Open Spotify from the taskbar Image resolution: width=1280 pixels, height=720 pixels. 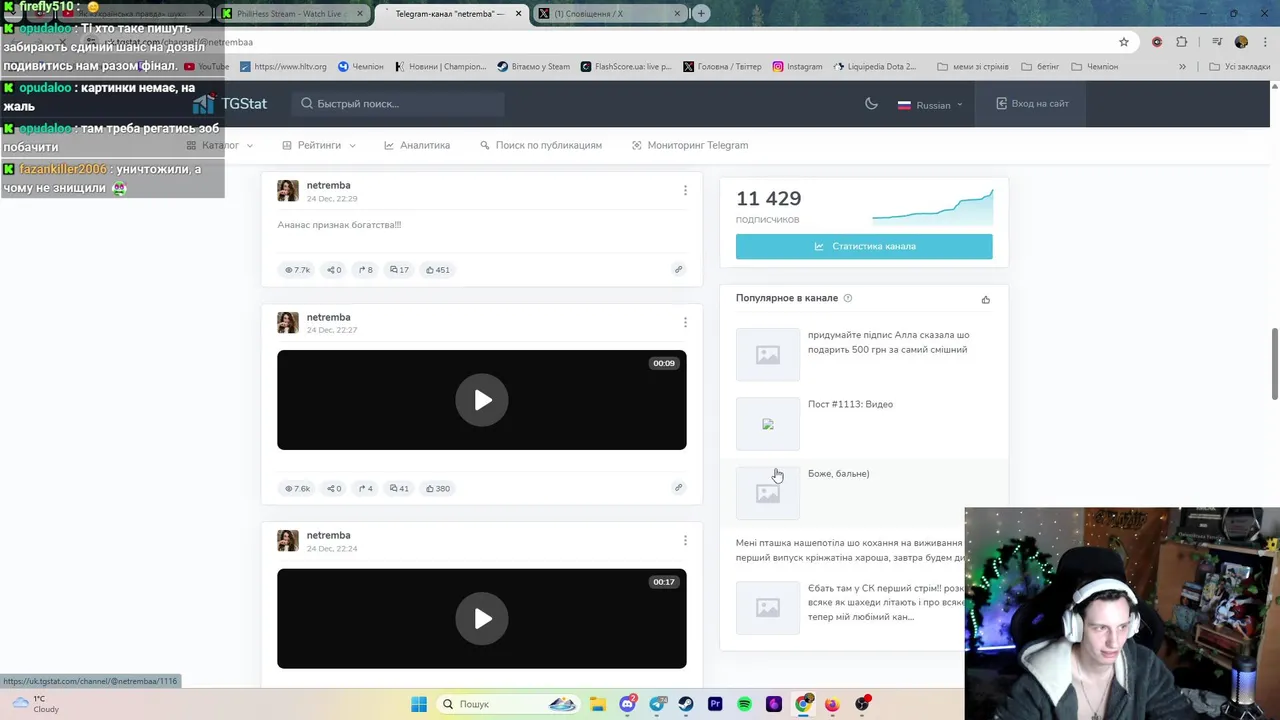(744, 704)
